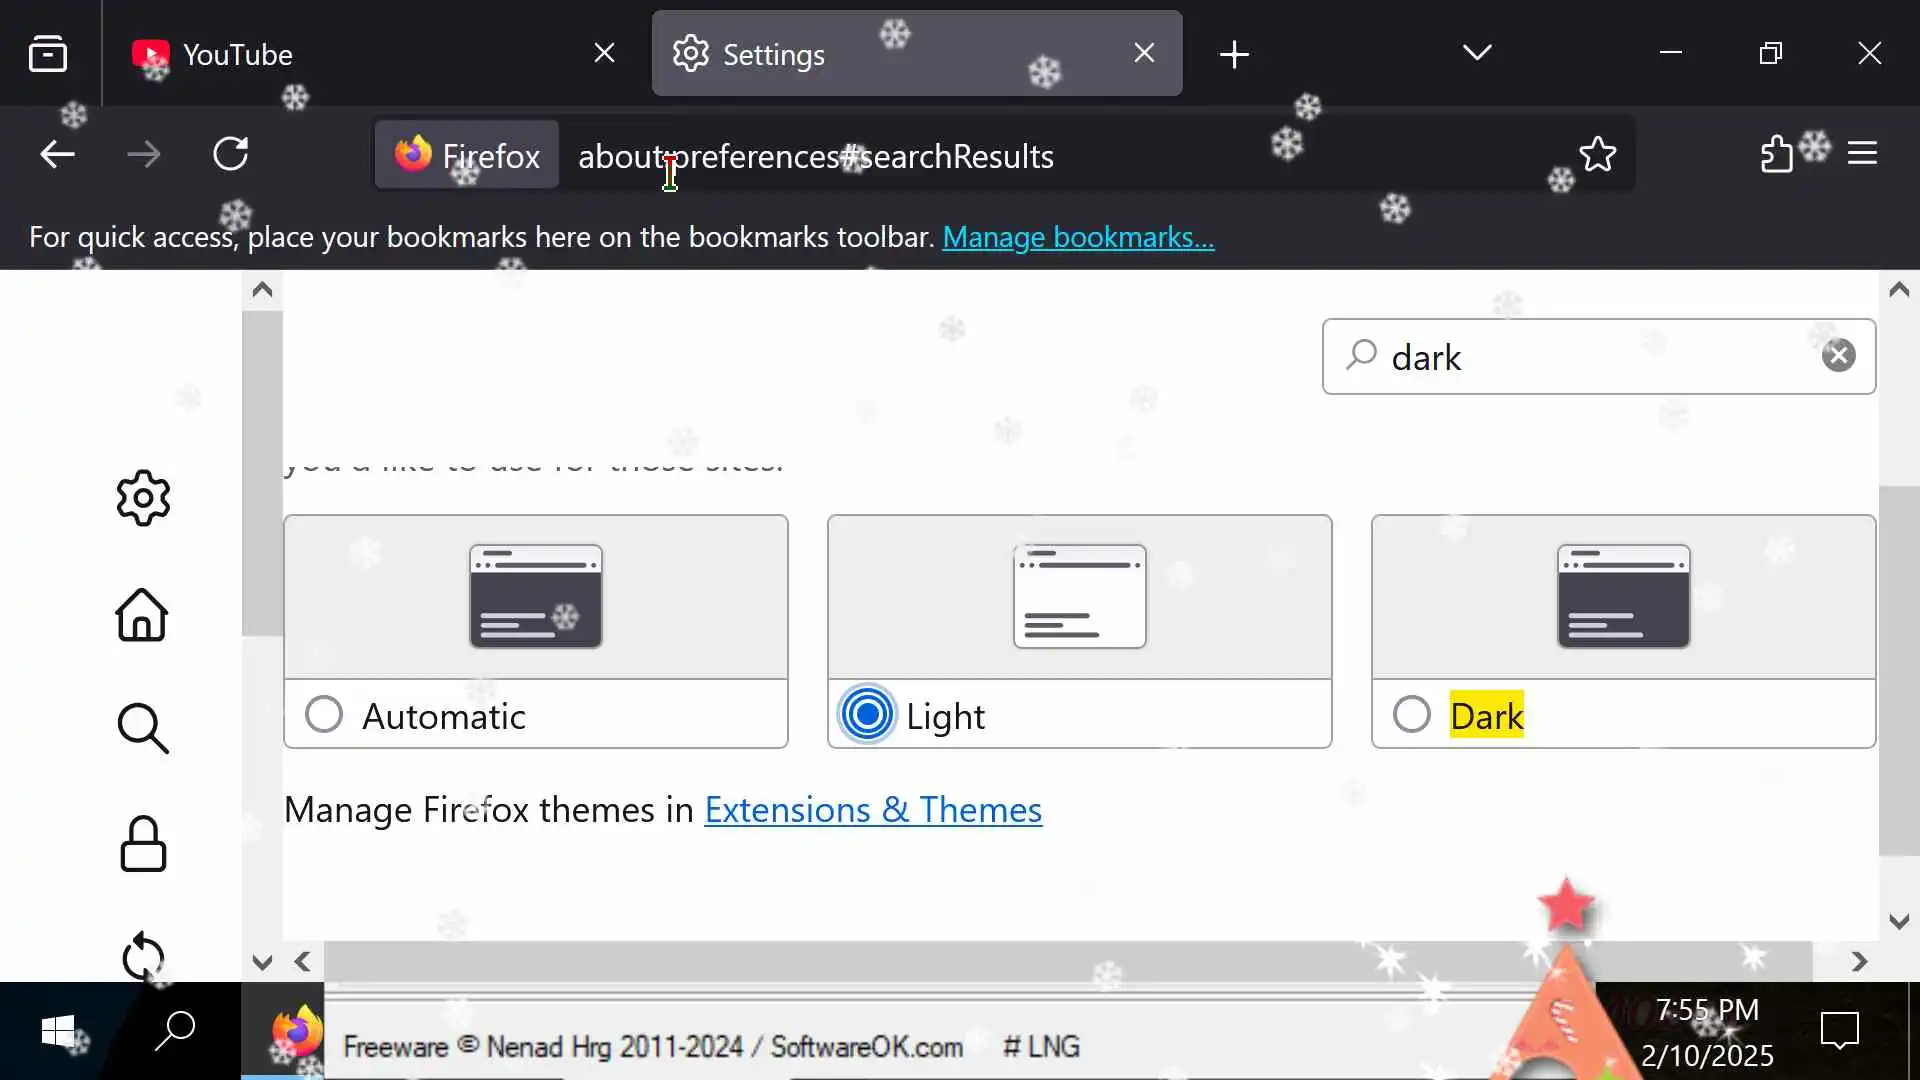The height and width of the screenshot is (1080, 1920).
Task: Open Privacy & Security lock icon in sidebar
Action: tap(143, 844)
